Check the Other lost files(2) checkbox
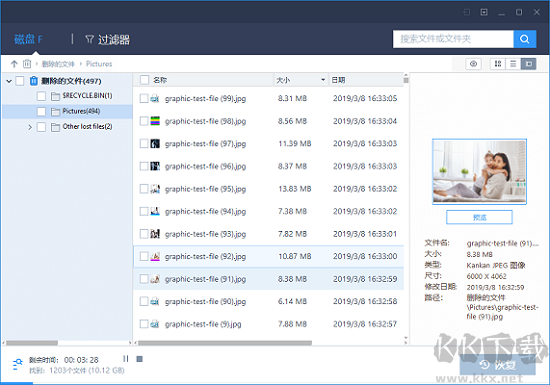Viewport: 550px width, 385px height. tap(41, 127)
